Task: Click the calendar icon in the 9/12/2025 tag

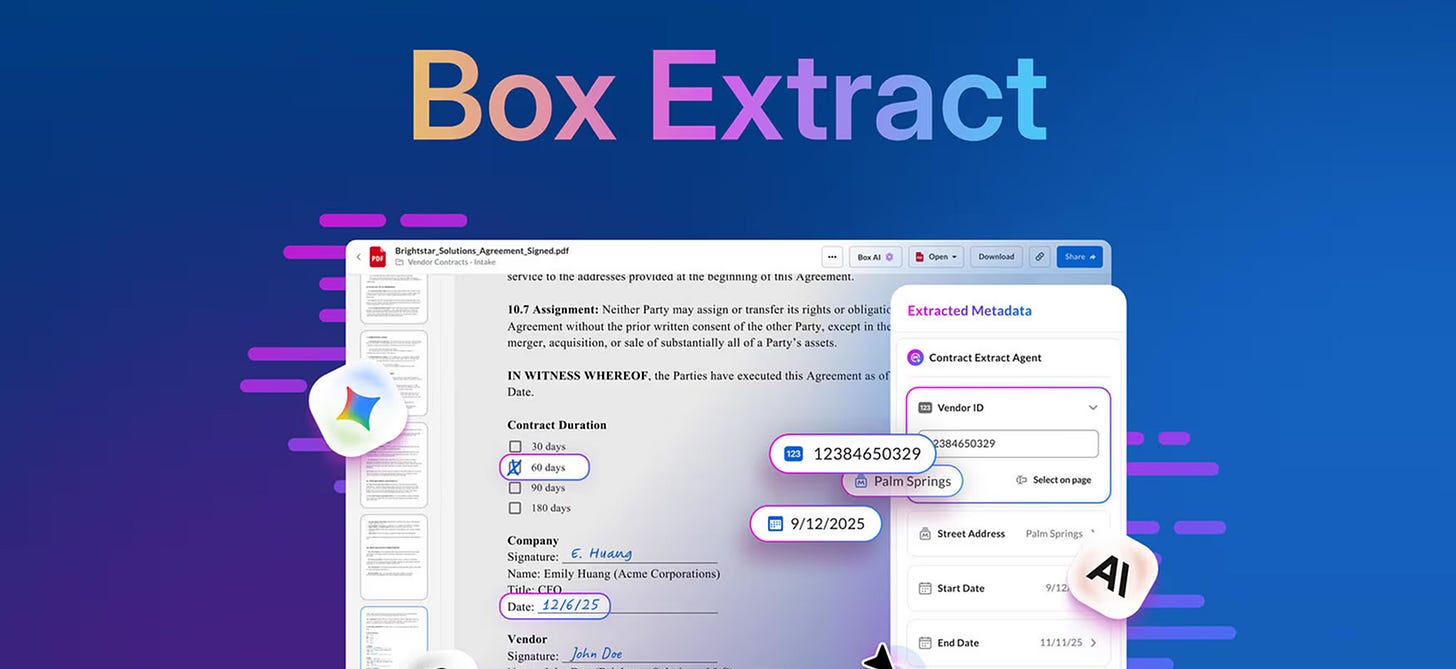Action: 774,523
